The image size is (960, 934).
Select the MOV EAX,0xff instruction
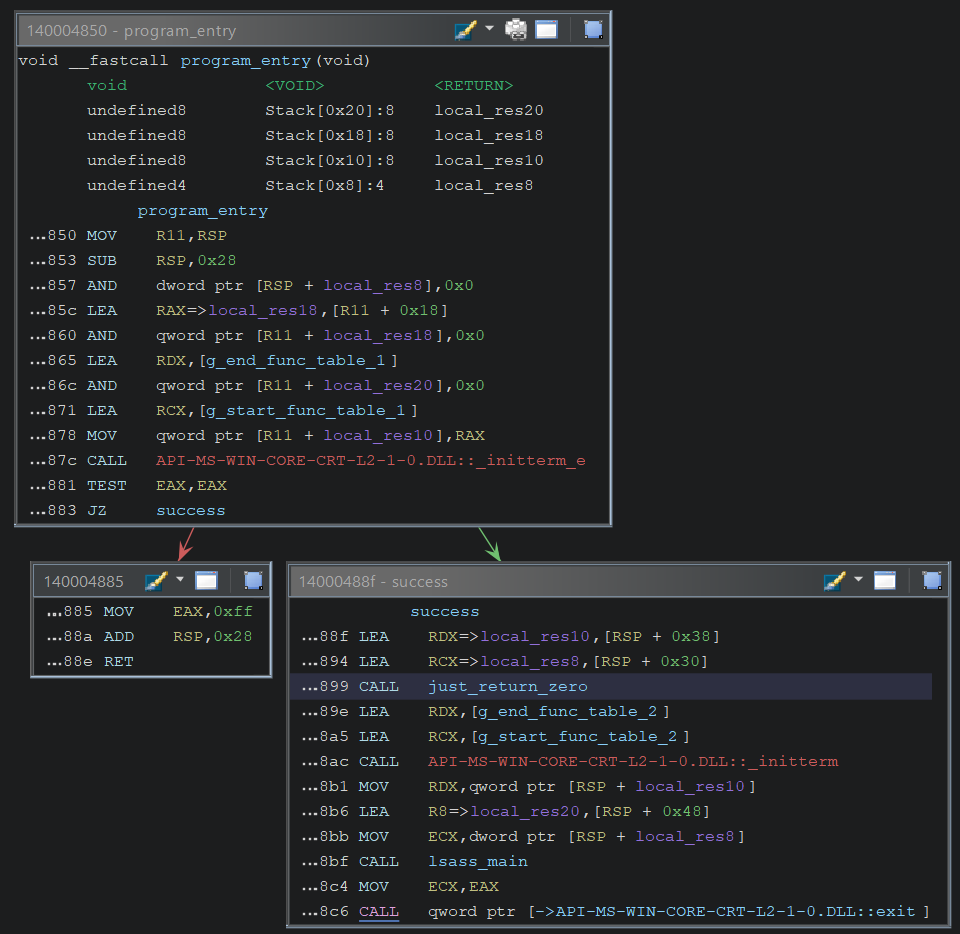tap(149, 611)
